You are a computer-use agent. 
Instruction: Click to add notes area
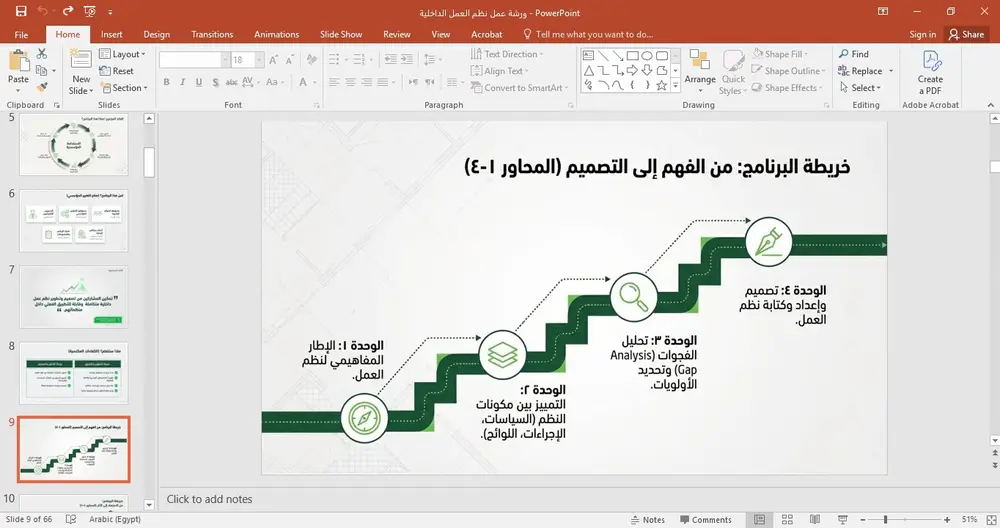point(209,499)
